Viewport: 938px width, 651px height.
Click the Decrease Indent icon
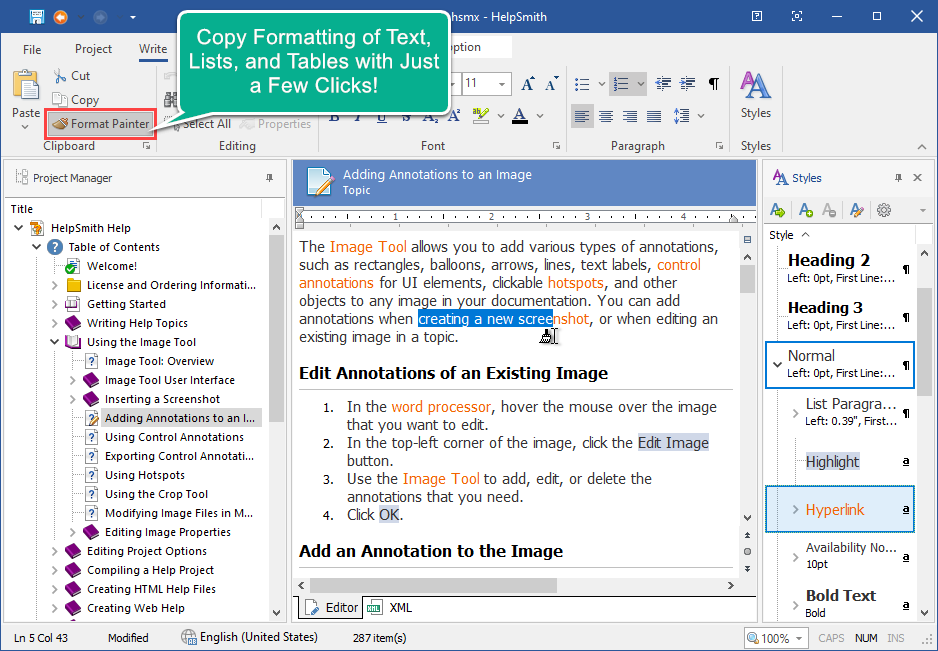pyautogui.click(x=663, y=84)
